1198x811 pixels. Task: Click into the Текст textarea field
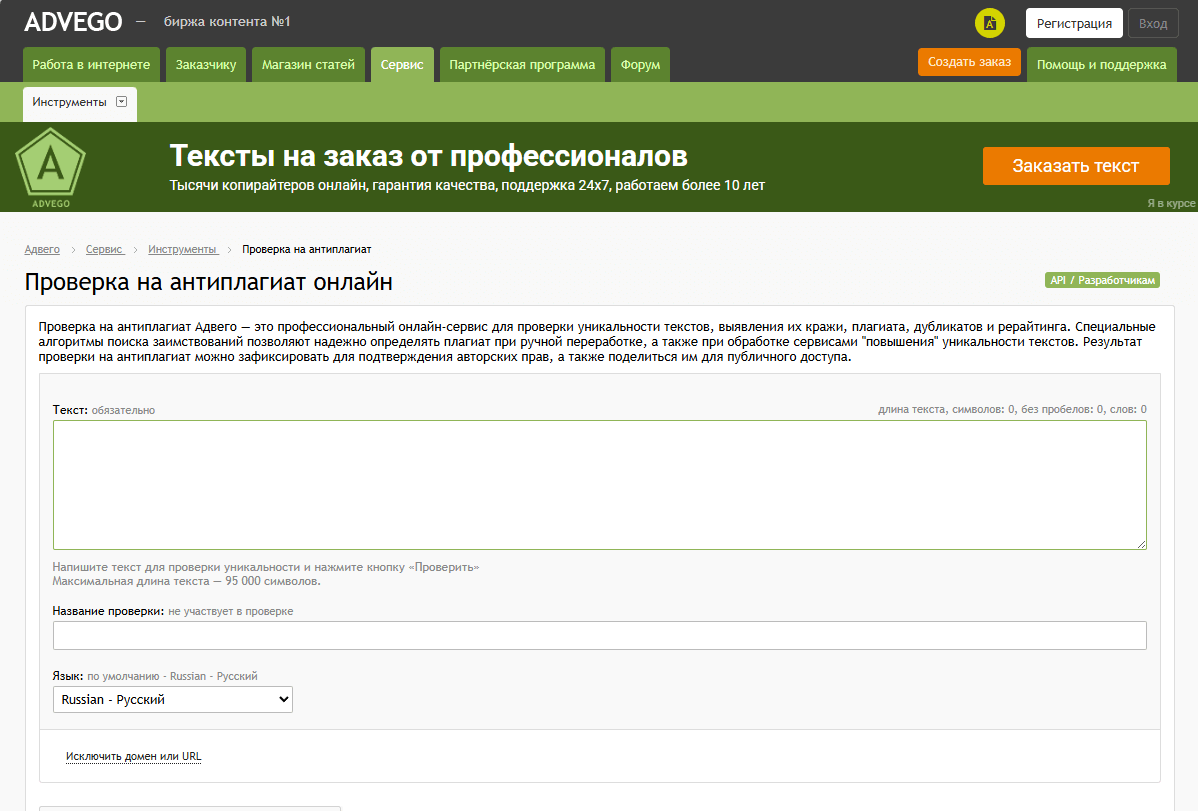[x=599, y=485]
